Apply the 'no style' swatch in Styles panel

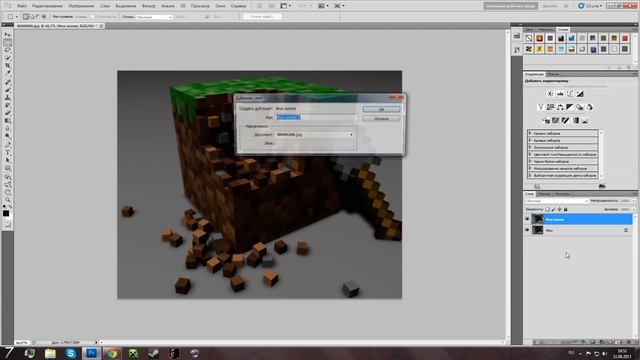(x=529, y=38)
